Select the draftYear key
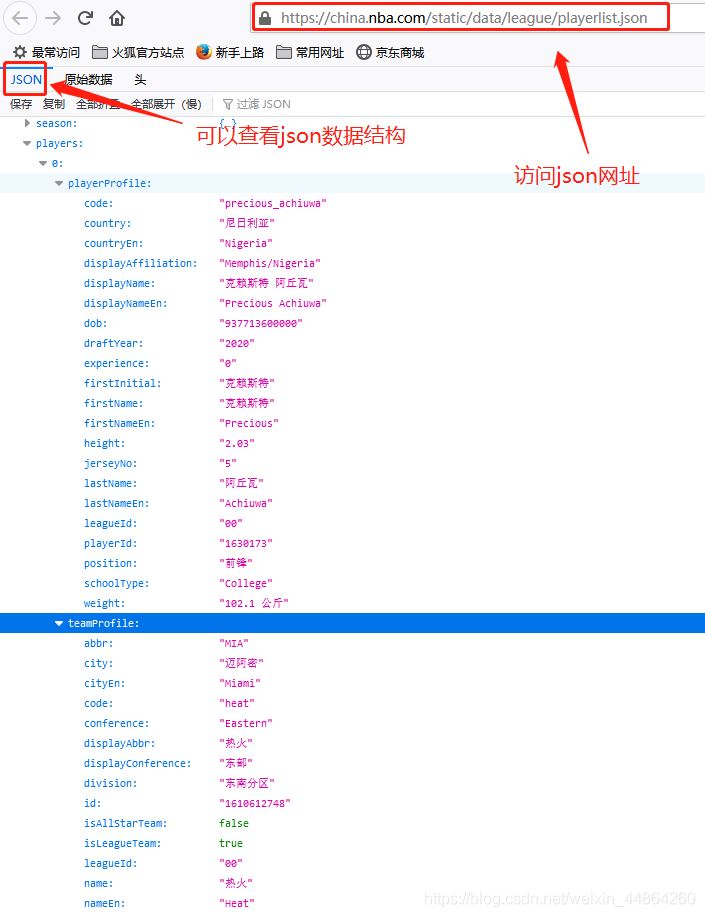Viewport: 705px width, 917px height. (114, 343)
